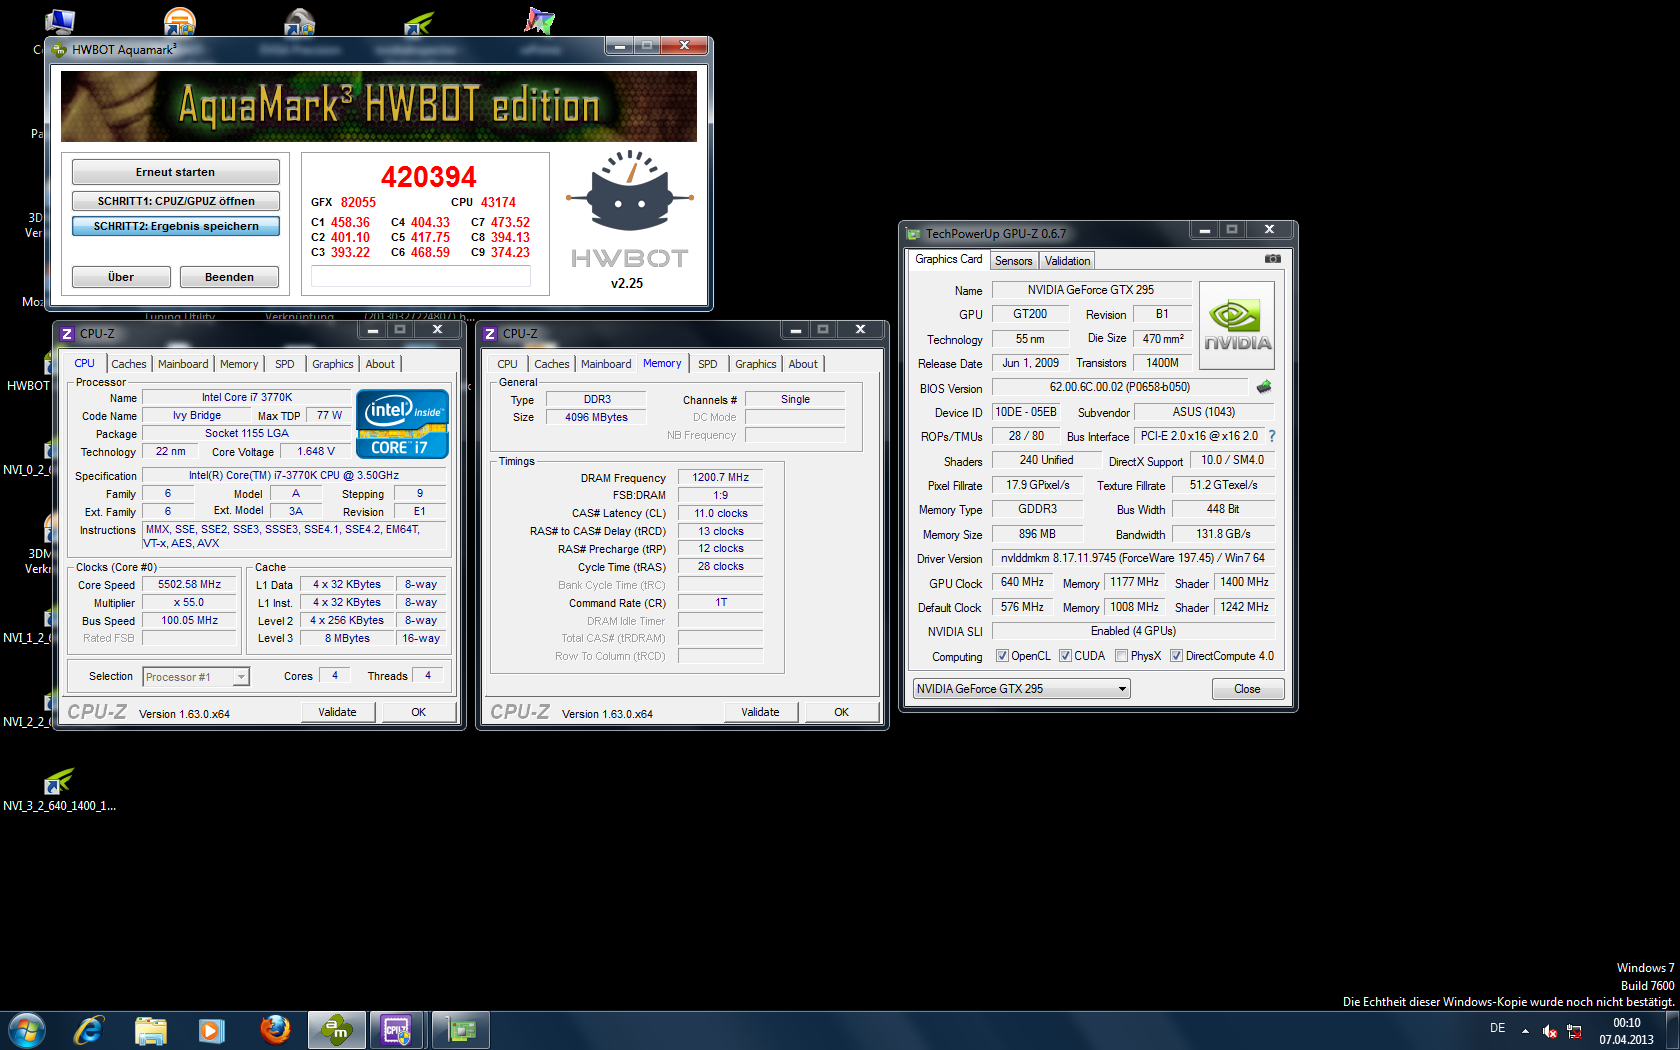
Task: Click the Bus Interface question mark
Action: [x=1272, y=436]
